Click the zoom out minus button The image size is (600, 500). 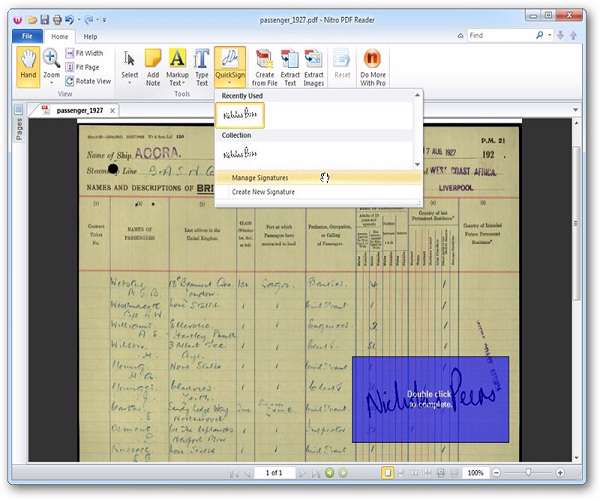(496, 473)
